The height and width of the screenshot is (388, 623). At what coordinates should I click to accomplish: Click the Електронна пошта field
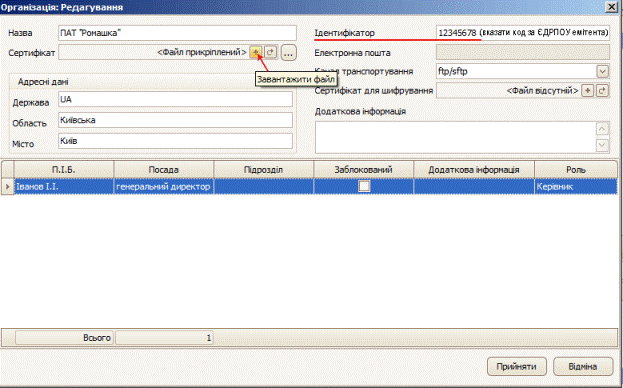523,52
